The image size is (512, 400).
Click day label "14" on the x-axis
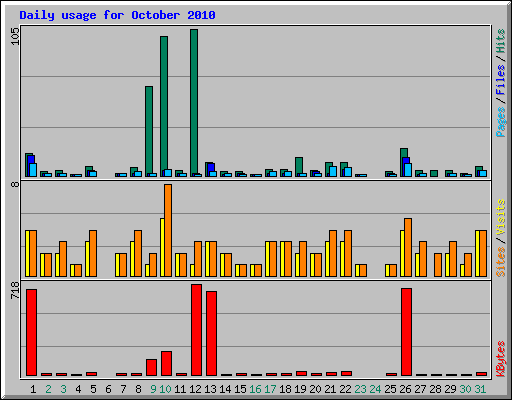(225, 389)
